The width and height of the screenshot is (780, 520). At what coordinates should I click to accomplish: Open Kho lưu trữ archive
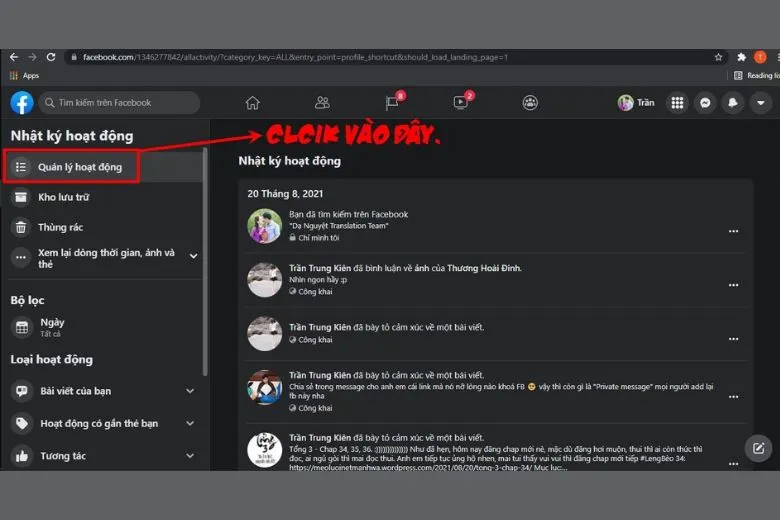pyautogui.click(x=103, y=197)
